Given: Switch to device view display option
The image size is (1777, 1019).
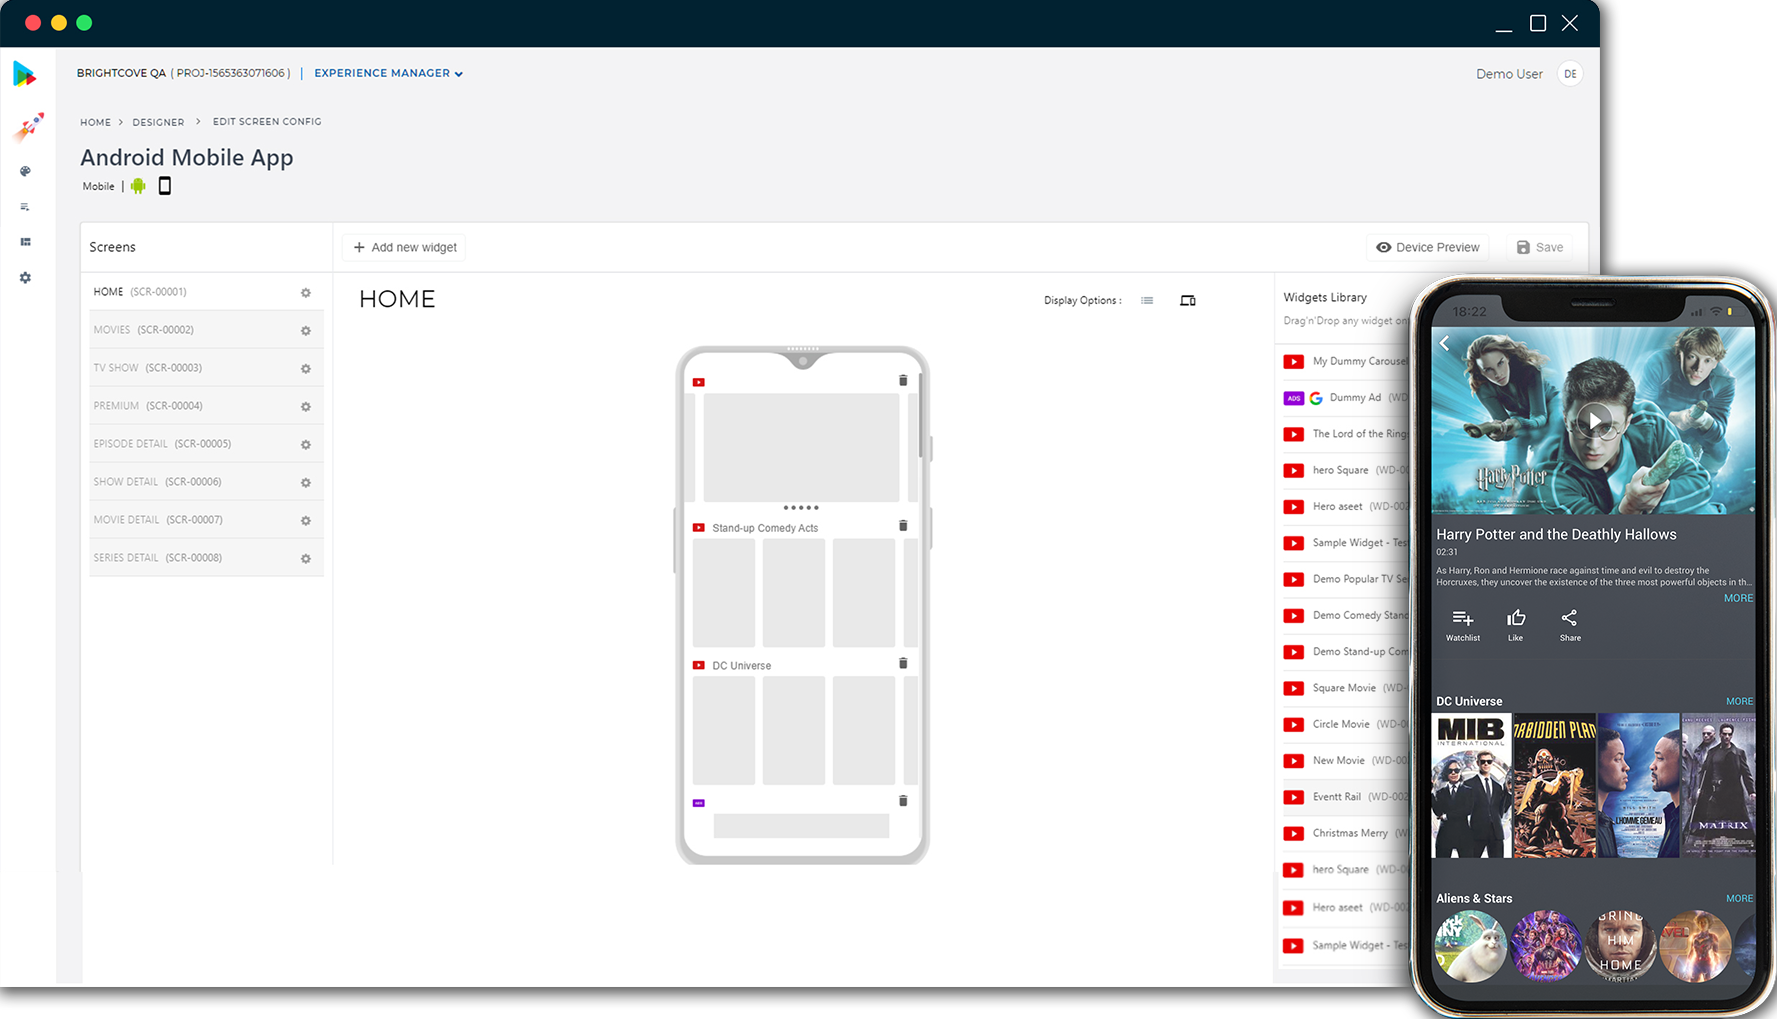Looking at the screenshot, I should point(1188,300).
